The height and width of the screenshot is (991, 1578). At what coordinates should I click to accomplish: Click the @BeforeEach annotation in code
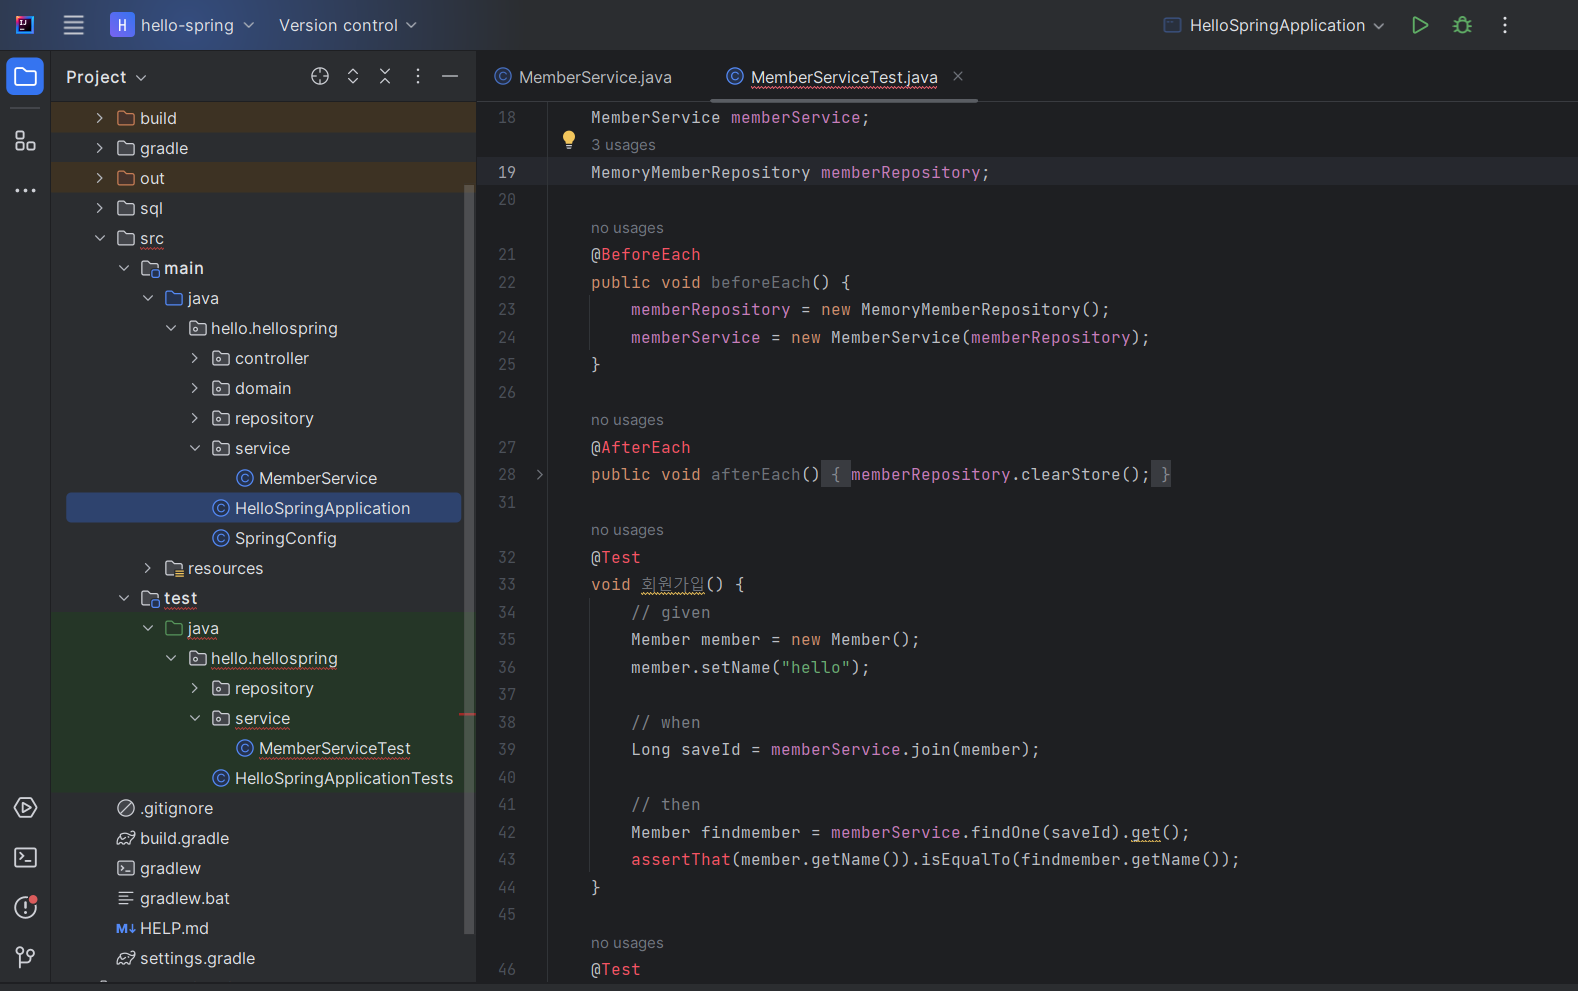[646, 255]
